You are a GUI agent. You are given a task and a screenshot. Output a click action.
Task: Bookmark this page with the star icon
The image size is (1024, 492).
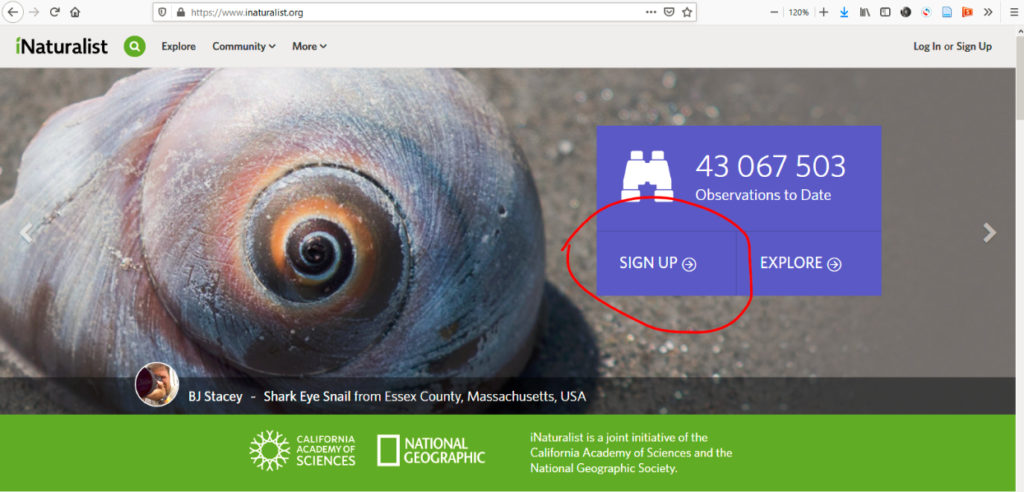tap(687, 12)
